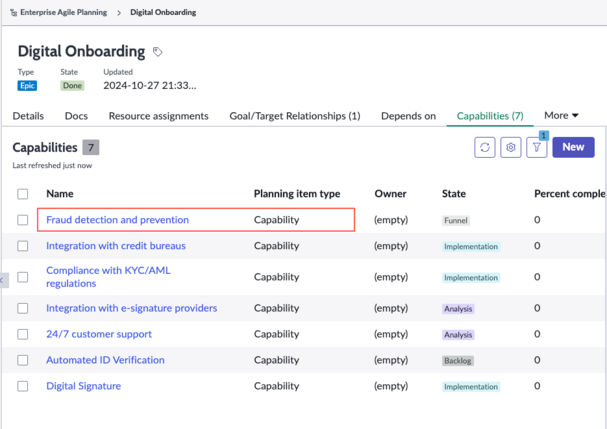Check the Digital Signature row
The height and width of the screenshot is (429, 607).
coord(23,386)
